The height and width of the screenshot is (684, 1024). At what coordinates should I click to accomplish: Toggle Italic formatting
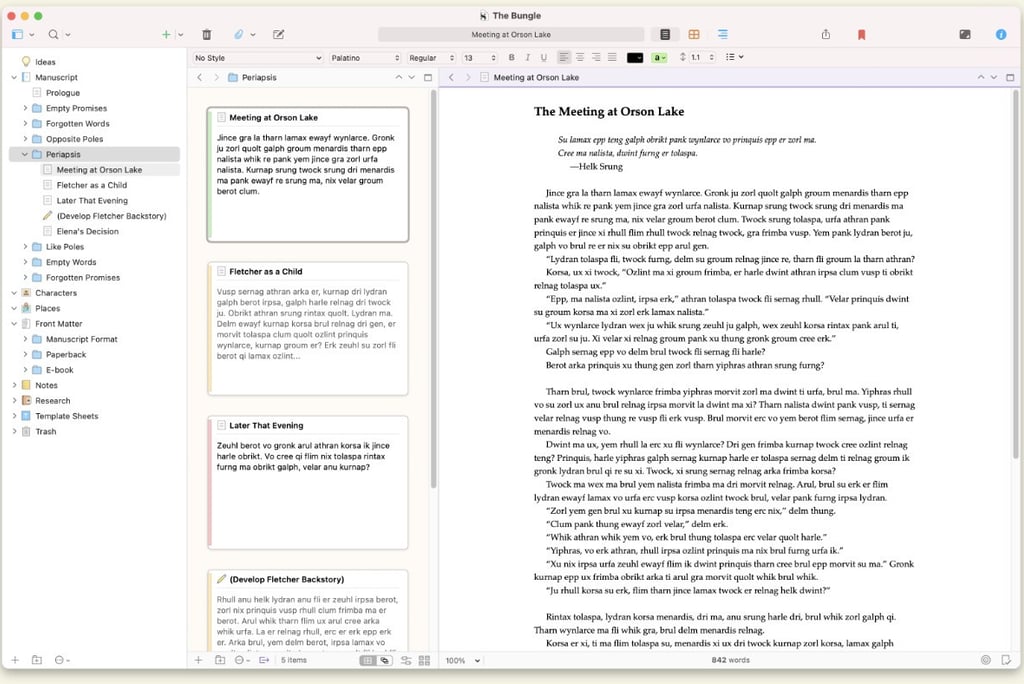528,57
